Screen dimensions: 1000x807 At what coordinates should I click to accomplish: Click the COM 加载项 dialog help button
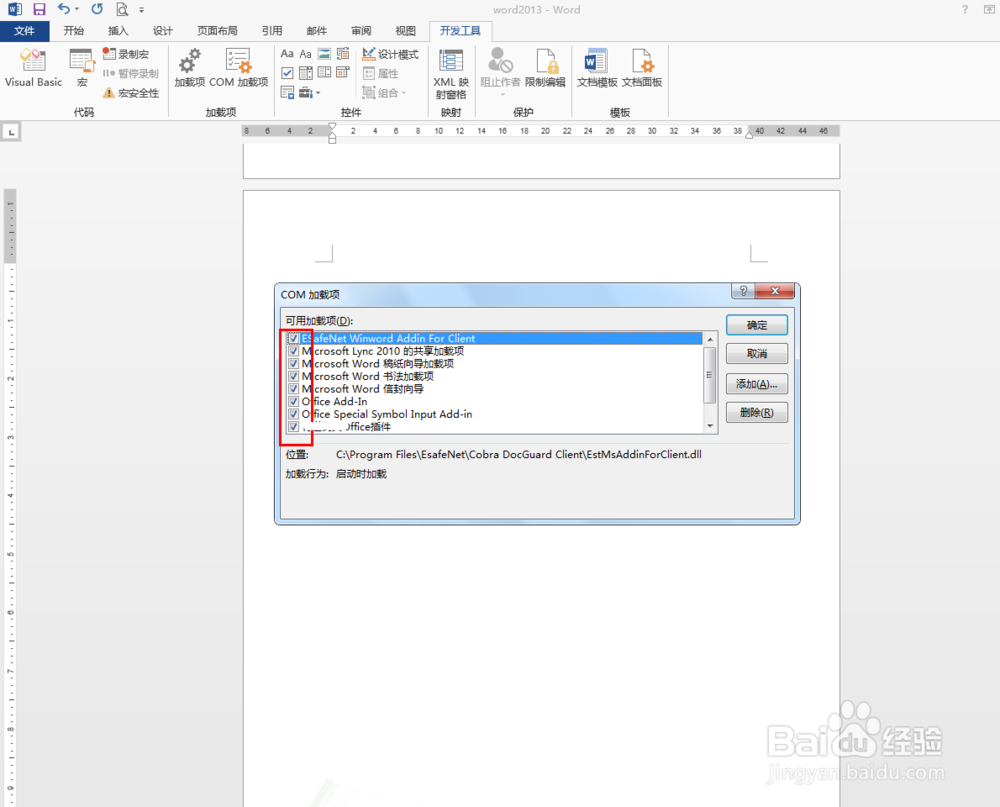pyautogui.click(x=743, y=291)
